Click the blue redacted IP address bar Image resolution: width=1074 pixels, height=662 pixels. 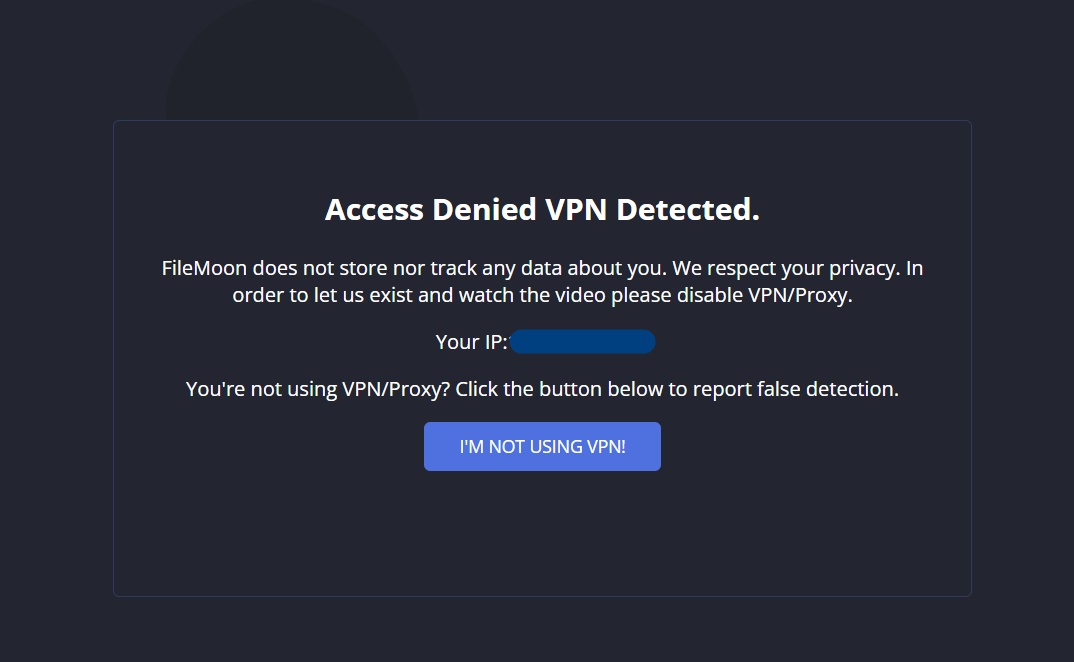point(582,342)
